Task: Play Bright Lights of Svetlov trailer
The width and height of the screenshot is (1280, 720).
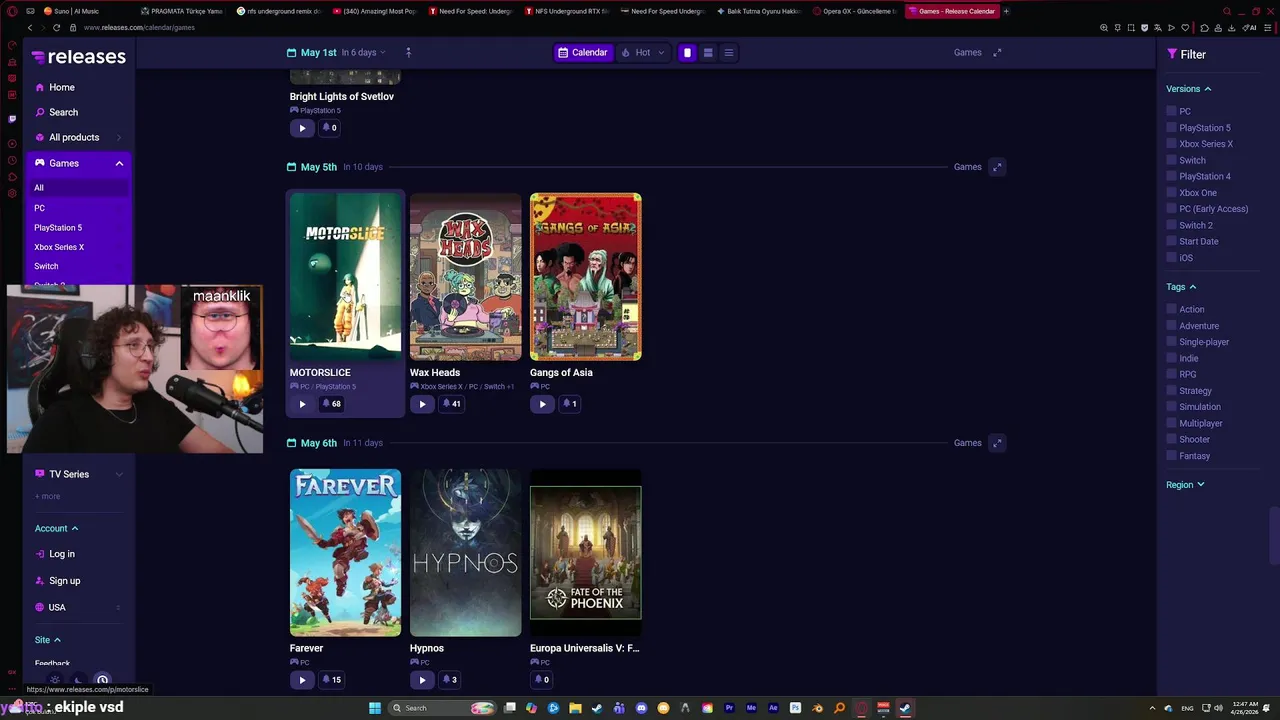Action: (302, 128)
